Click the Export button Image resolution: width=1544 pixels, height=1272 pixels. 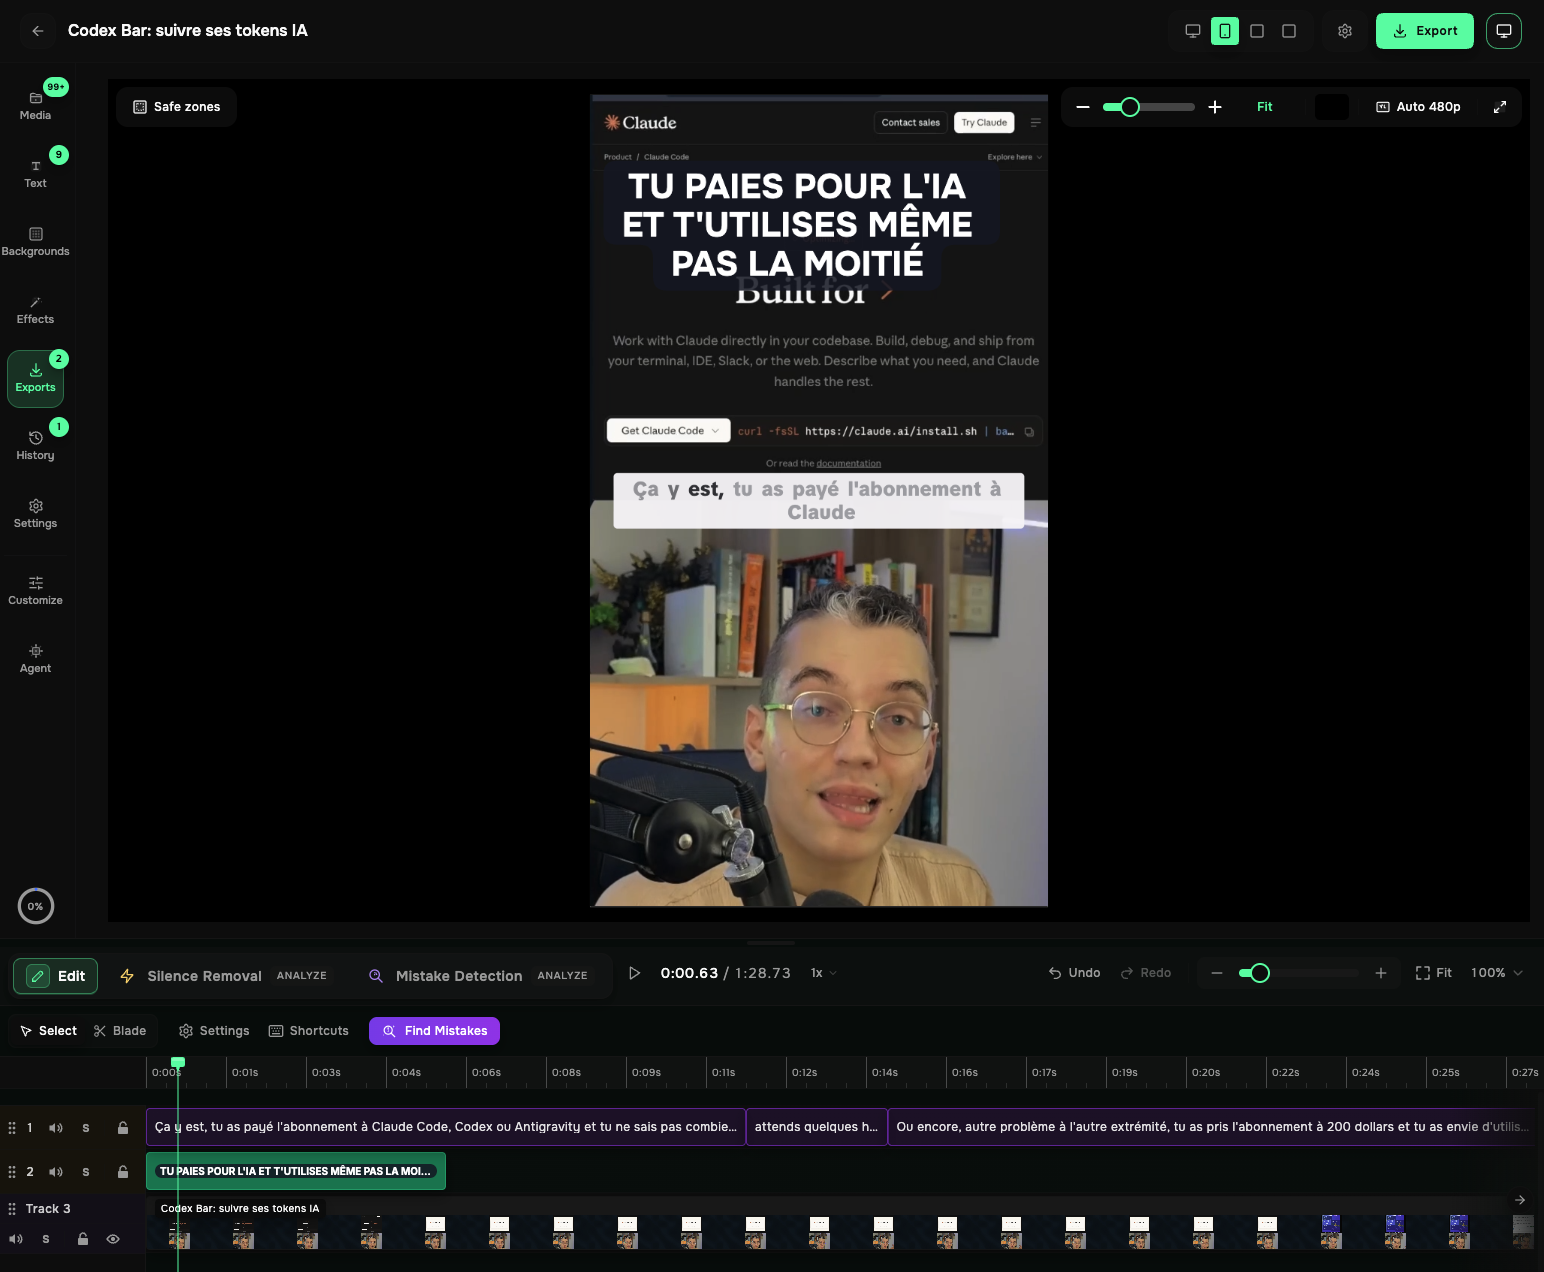coord(1425,31)
